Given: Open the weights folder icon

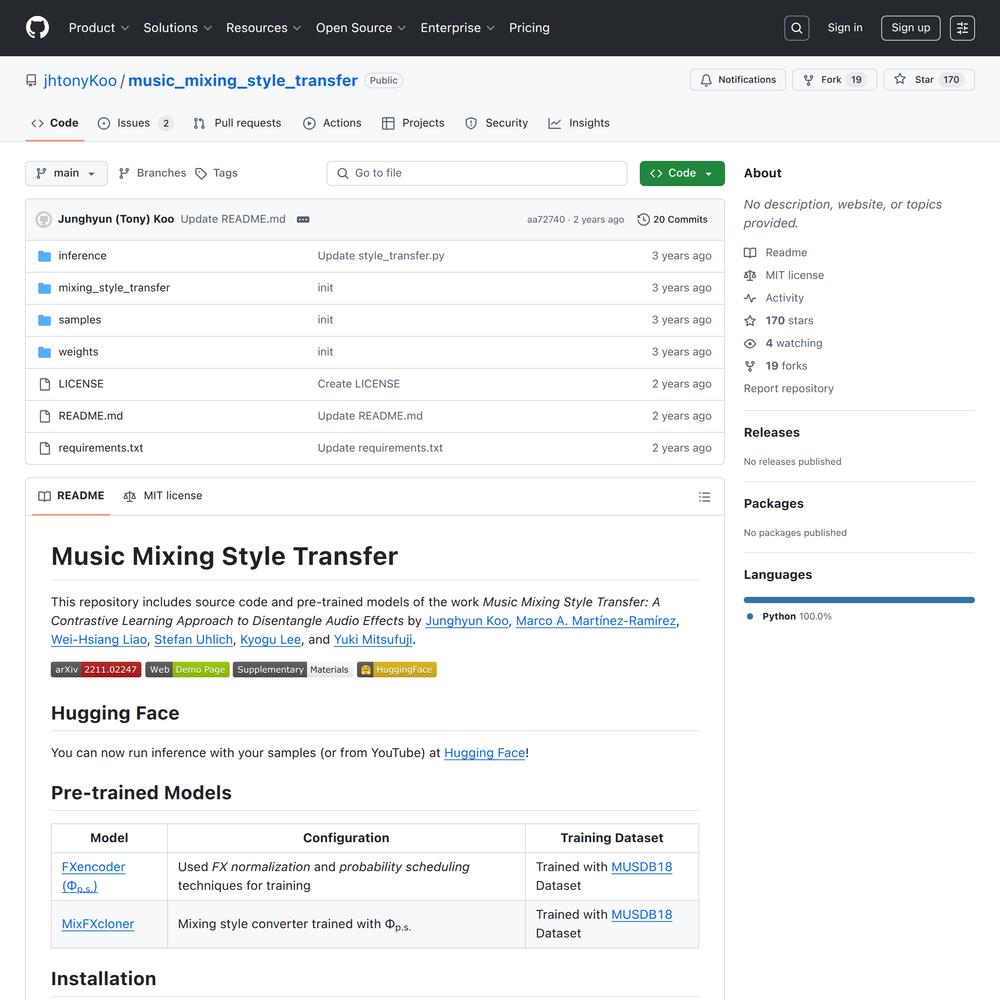Looking at the screenshot, I should click(45, 352).
